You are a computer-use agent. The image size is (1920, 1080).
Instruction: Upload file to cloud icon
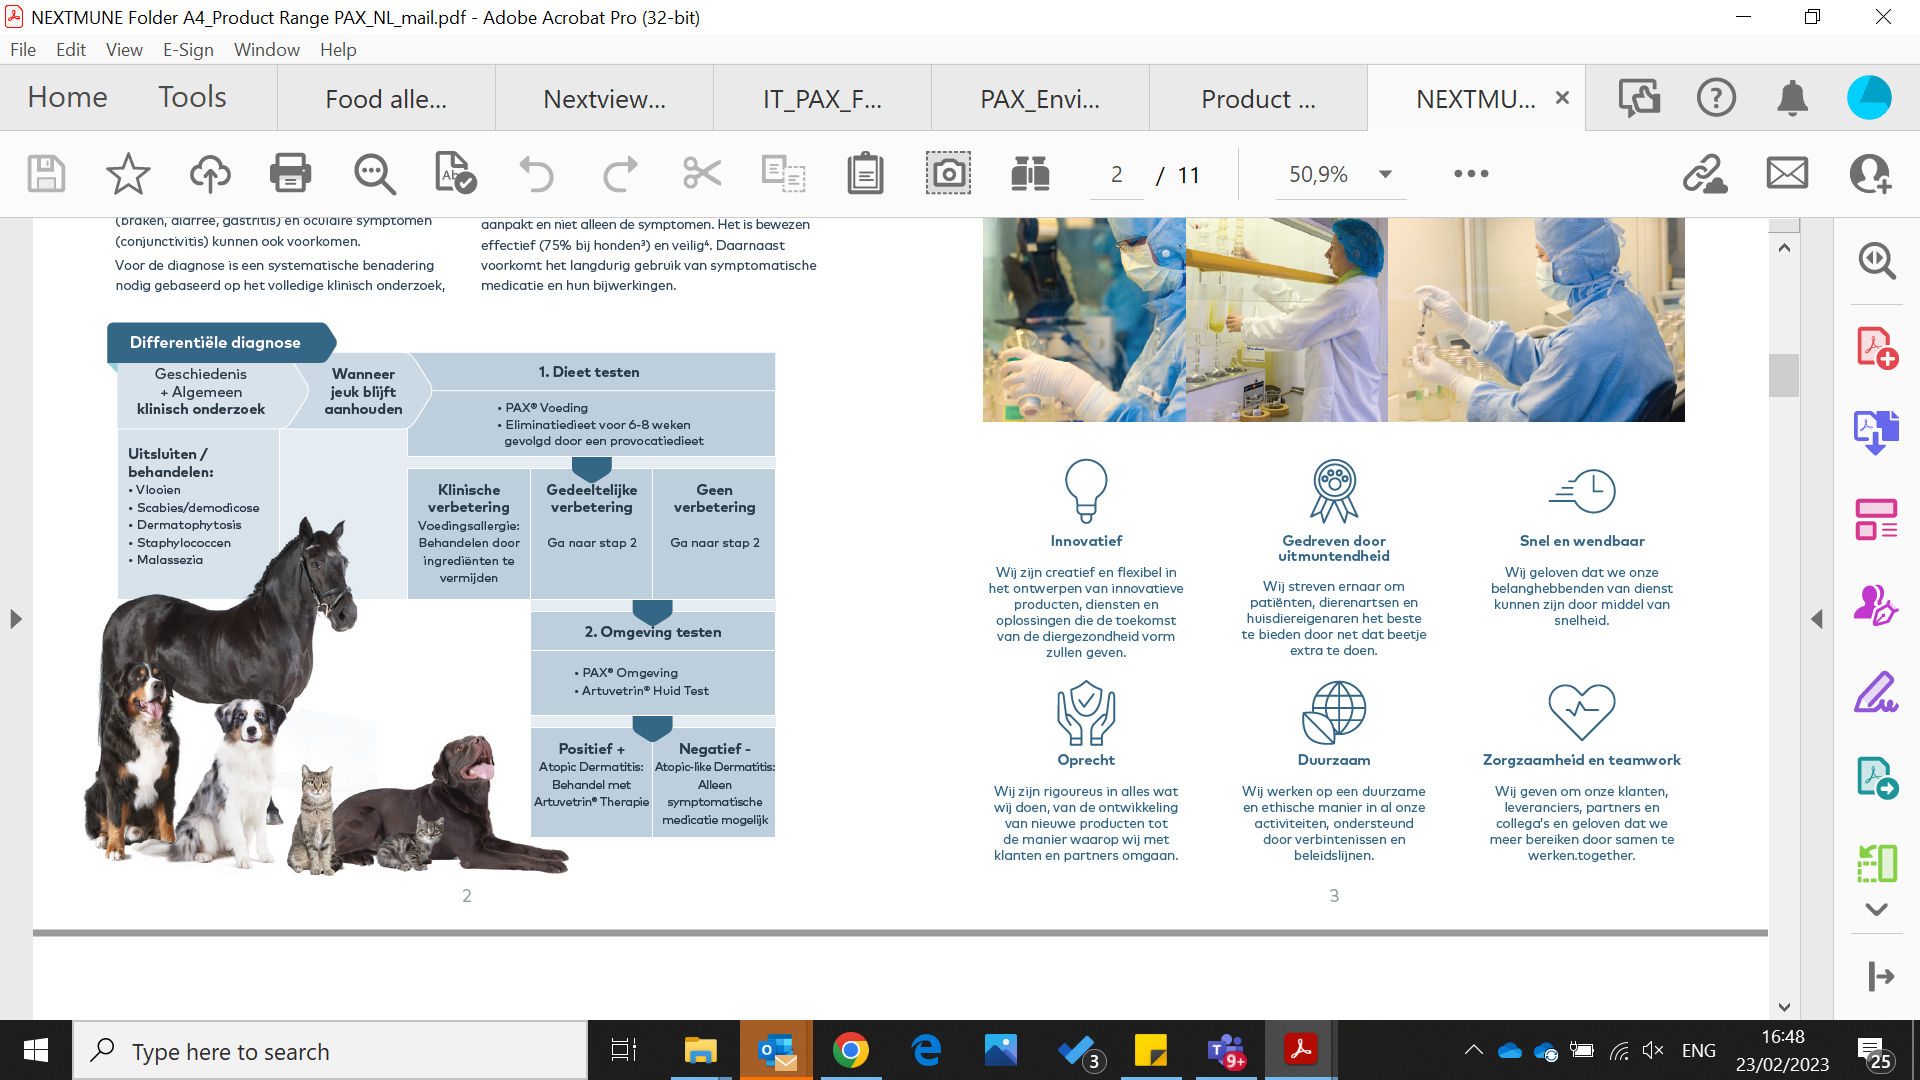210,174
